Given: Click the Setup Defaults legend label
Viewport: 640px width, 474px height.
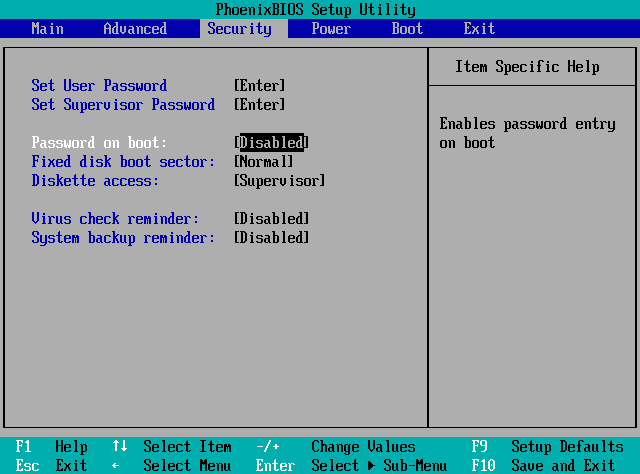Looking at the screenshot, I should click(567, 447).
